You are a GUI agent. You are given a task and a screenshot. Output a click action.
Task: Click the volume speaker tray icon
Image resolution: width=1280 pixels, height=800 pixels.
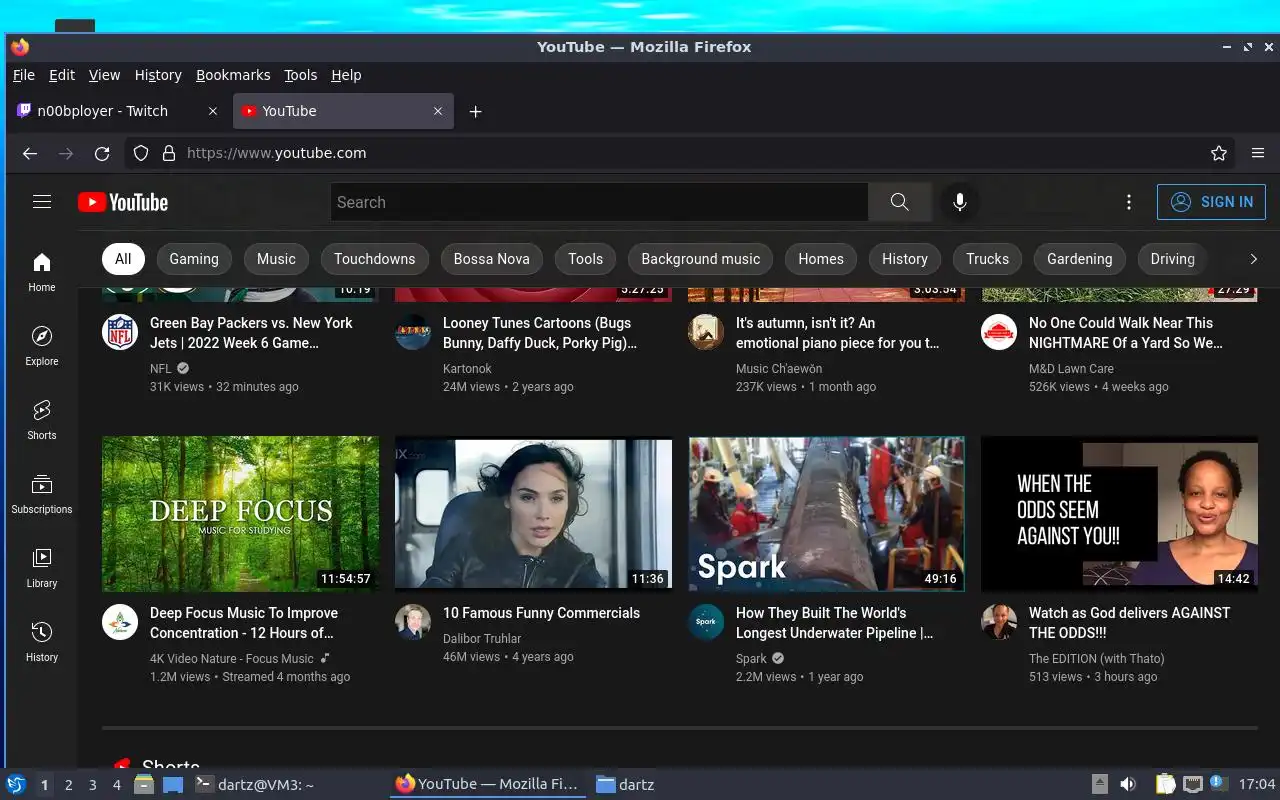coord(1128,785)
